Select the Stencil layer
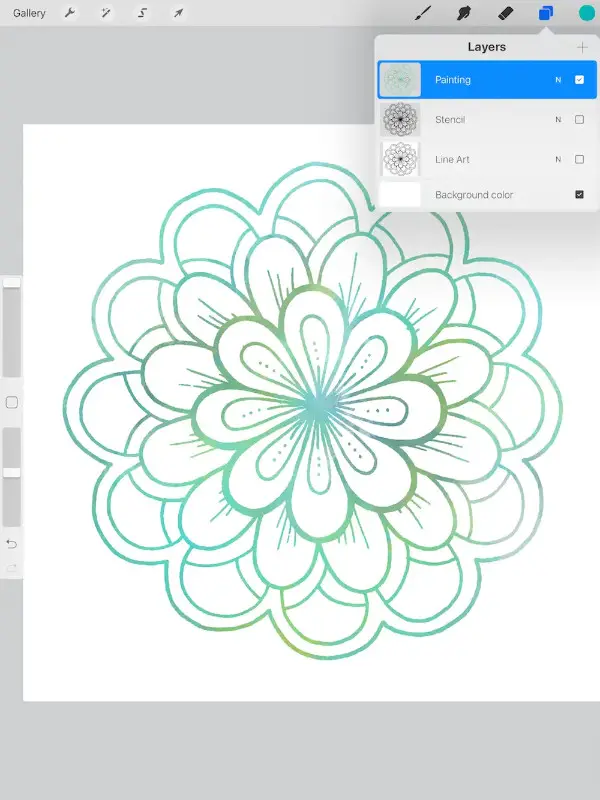Viewport: 600px width, 800px height. coord(487,119)
